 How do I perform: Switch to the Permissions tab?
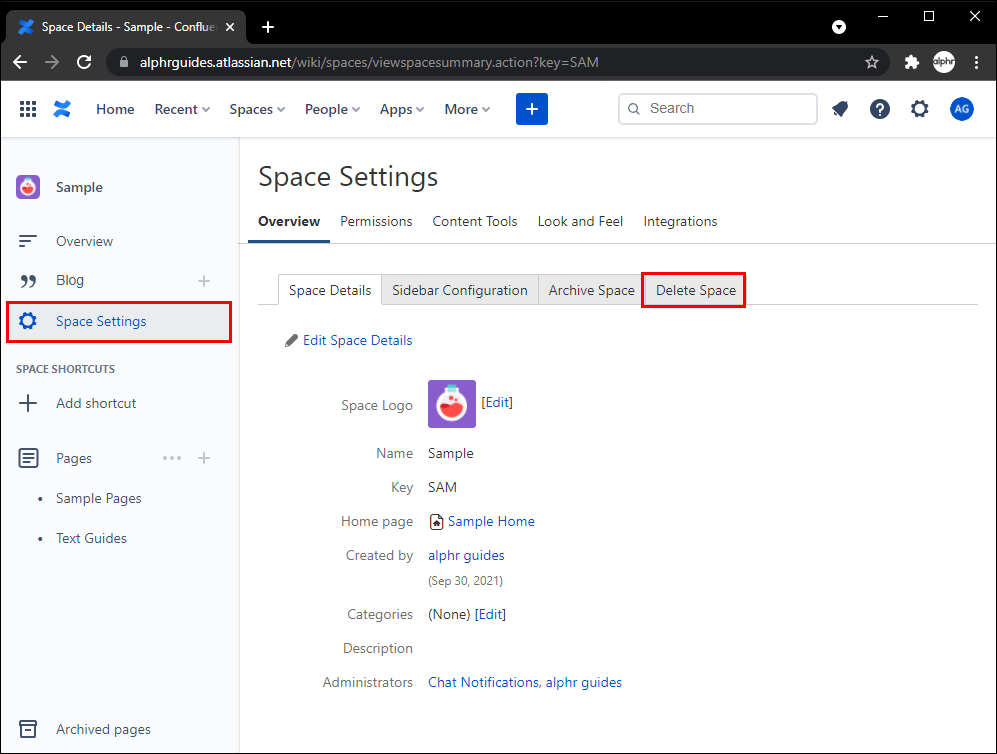pos(376,221)
